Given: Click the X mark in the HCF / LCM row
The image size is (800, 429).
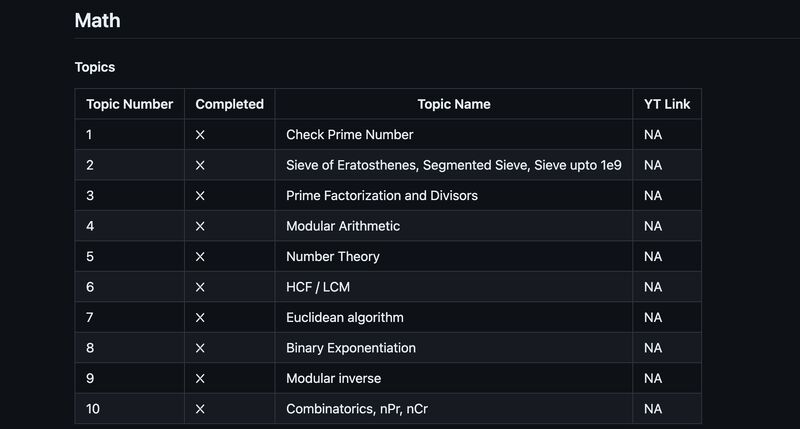Looking at the screenshot, I should point(200,287).
